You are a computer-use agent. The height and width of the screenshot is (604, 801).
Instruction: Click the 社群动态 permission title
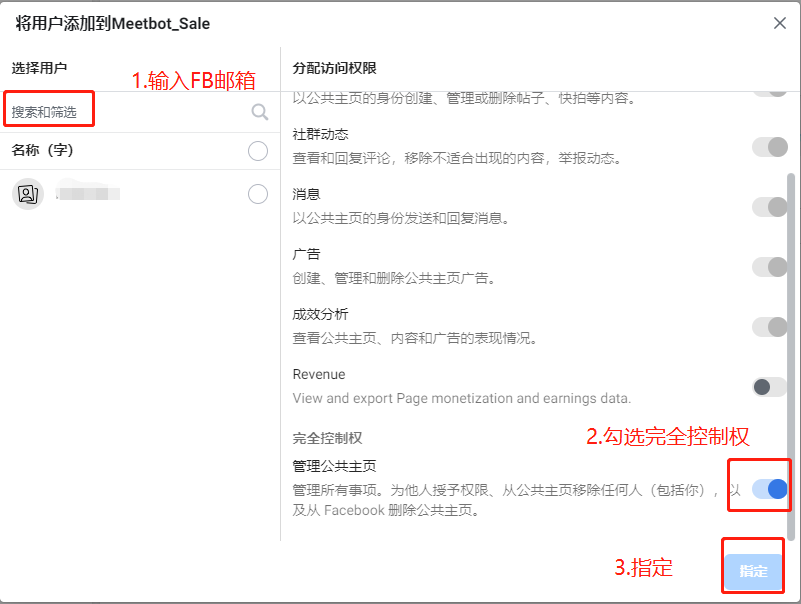[x=320, y=134]
